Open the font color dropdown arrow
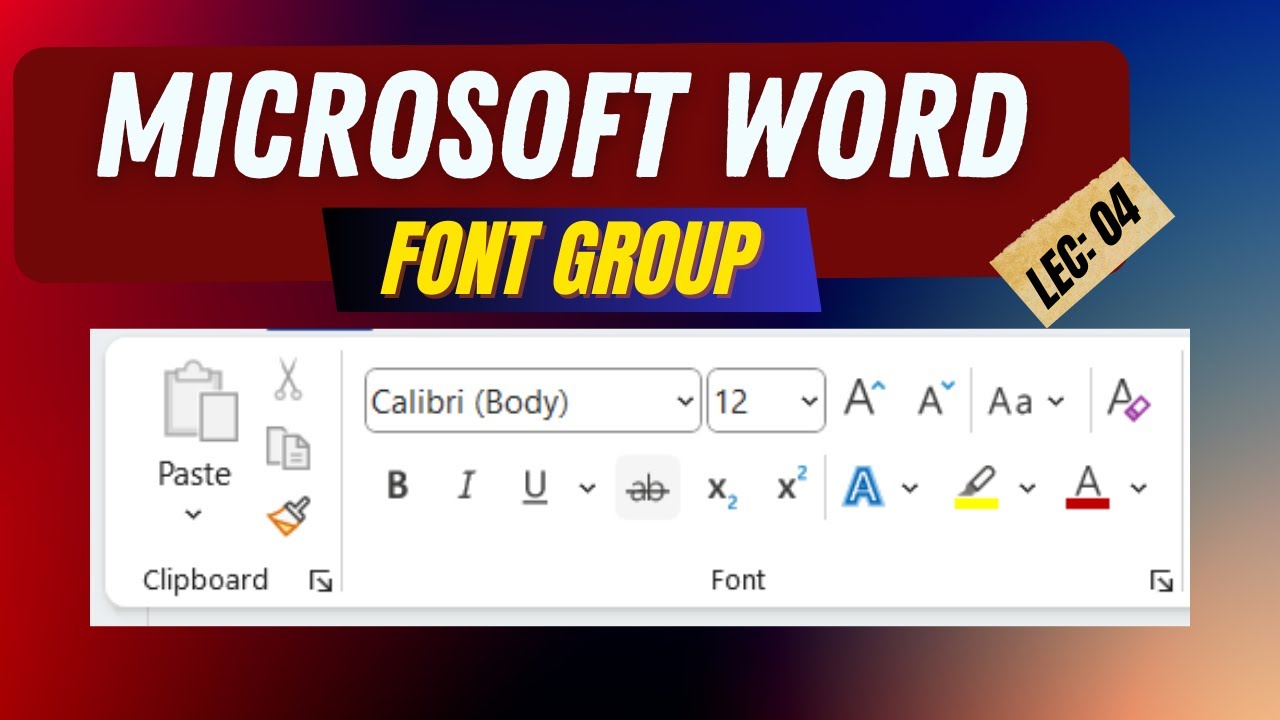The width and height of the screenshot is (1280, 720). tap(1138, 488)
